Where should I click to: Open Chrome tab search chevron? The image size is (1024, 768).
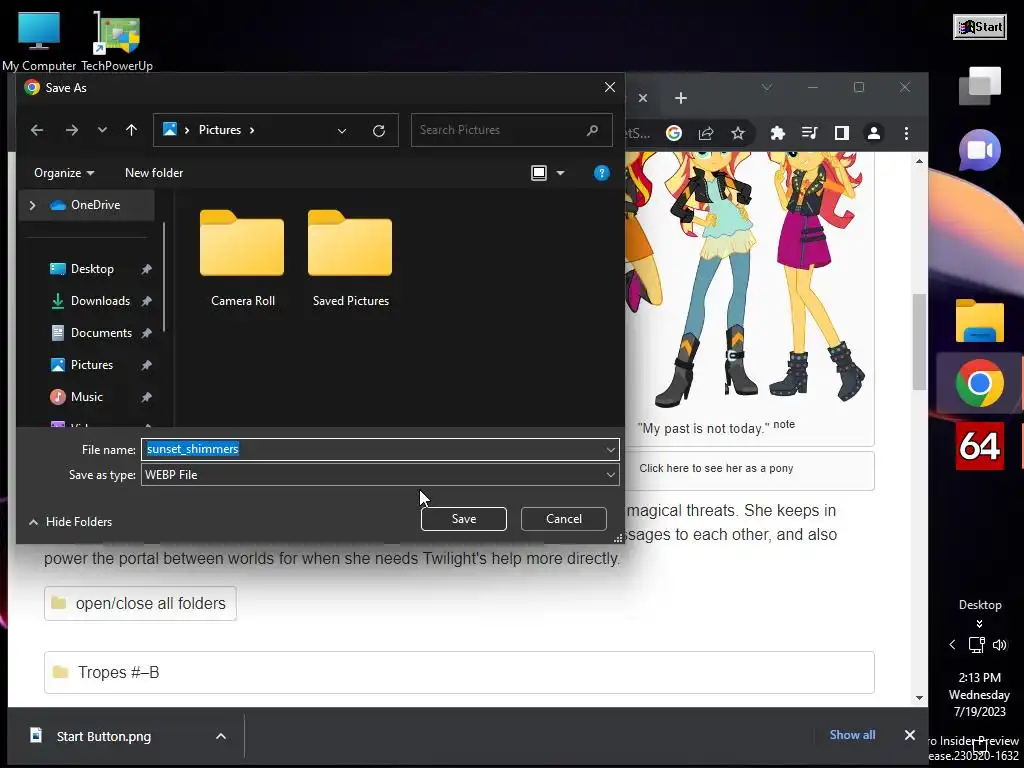pyautogui.click(x=767, y=87)
